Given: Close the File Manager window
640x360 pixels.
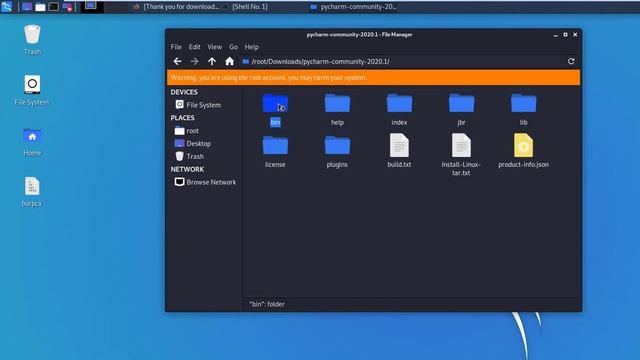Looking at the screenshot, I should click(x=575, y=35).
